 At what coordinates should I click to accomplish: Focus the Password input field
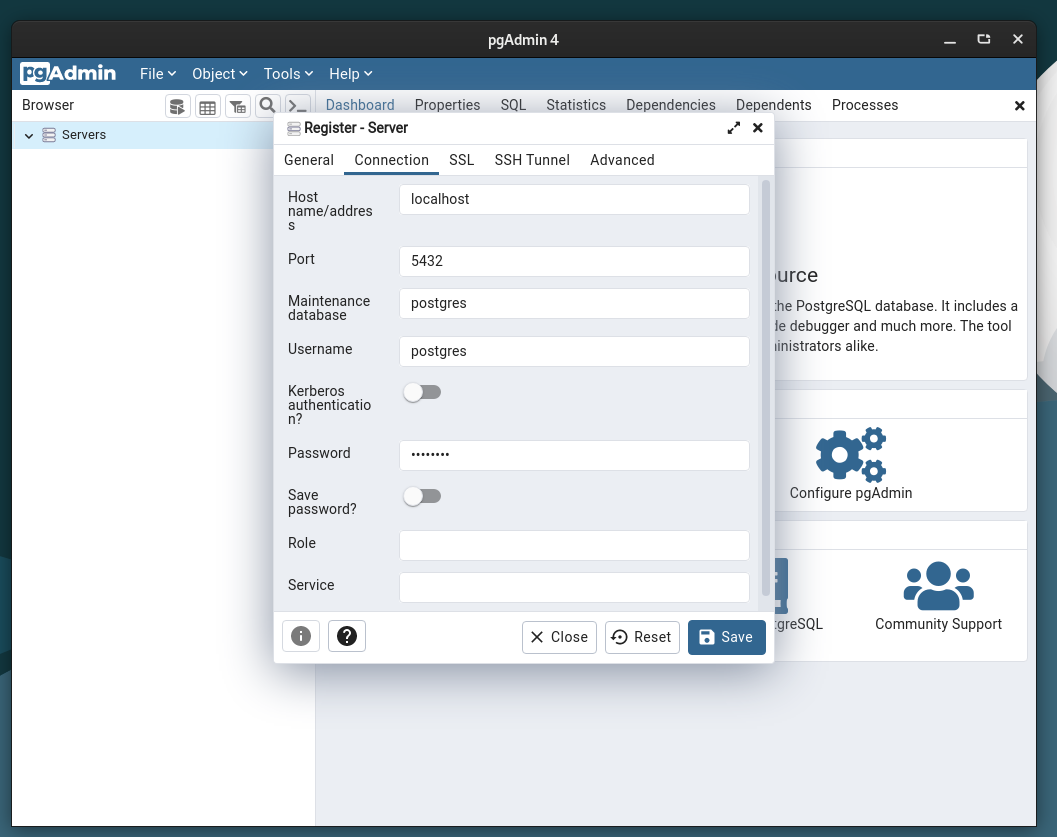(574, 456)
